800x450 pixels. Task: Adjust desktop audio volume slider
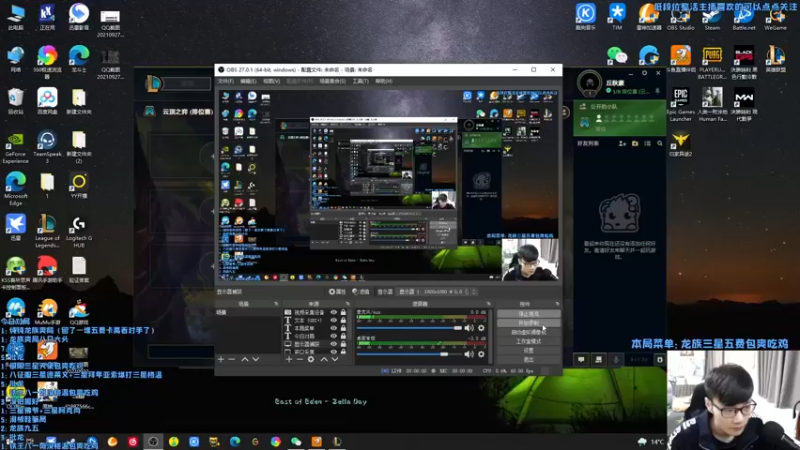(409, 354)
